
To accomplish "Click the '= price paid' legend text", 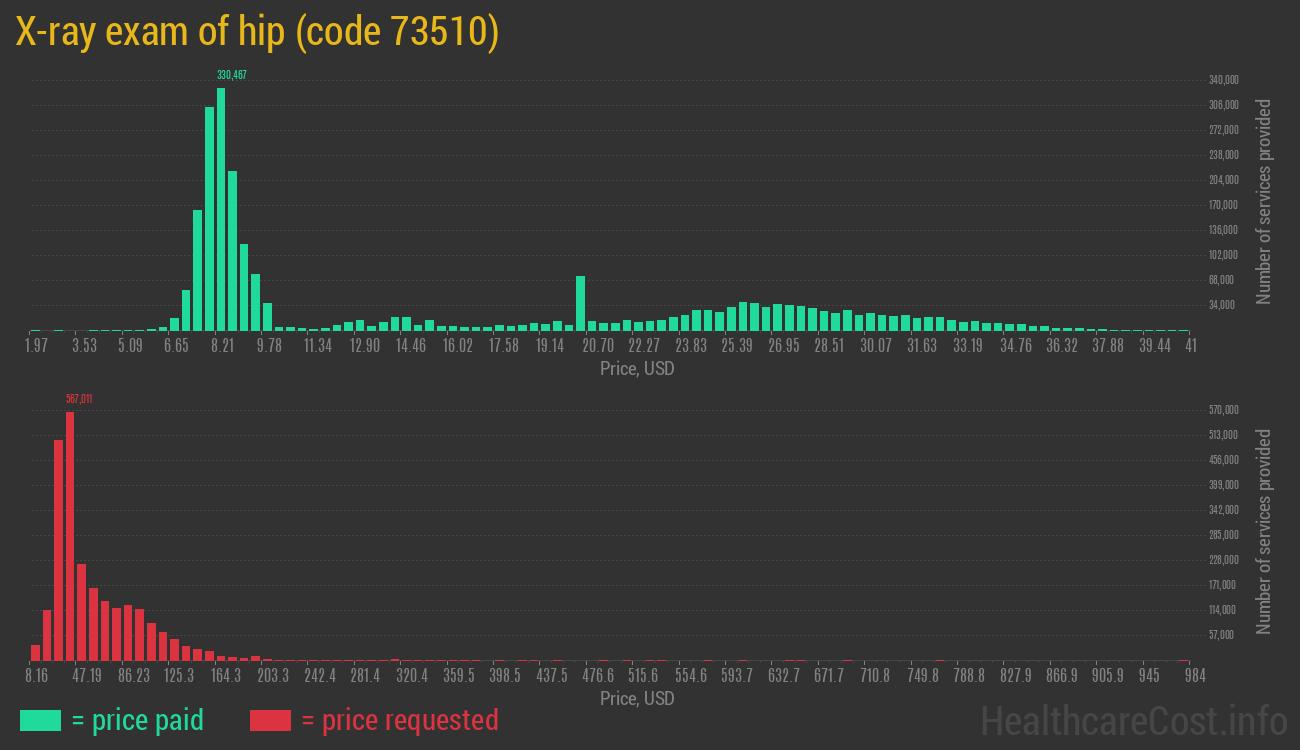I will coord(138,720).
